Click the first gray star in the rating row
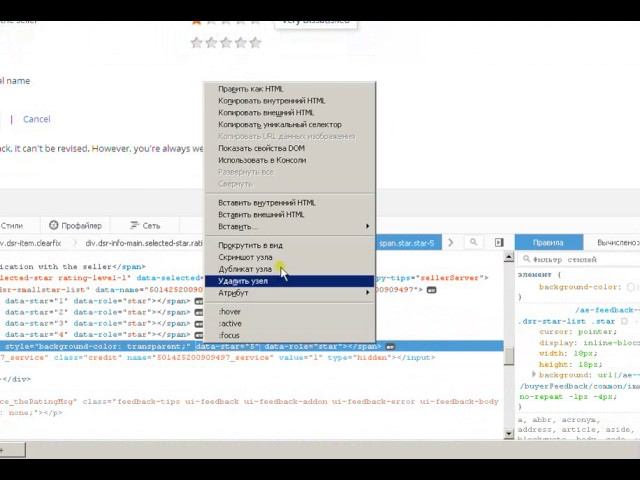Viewport: 640px width, 480px height. click(196, 42)
